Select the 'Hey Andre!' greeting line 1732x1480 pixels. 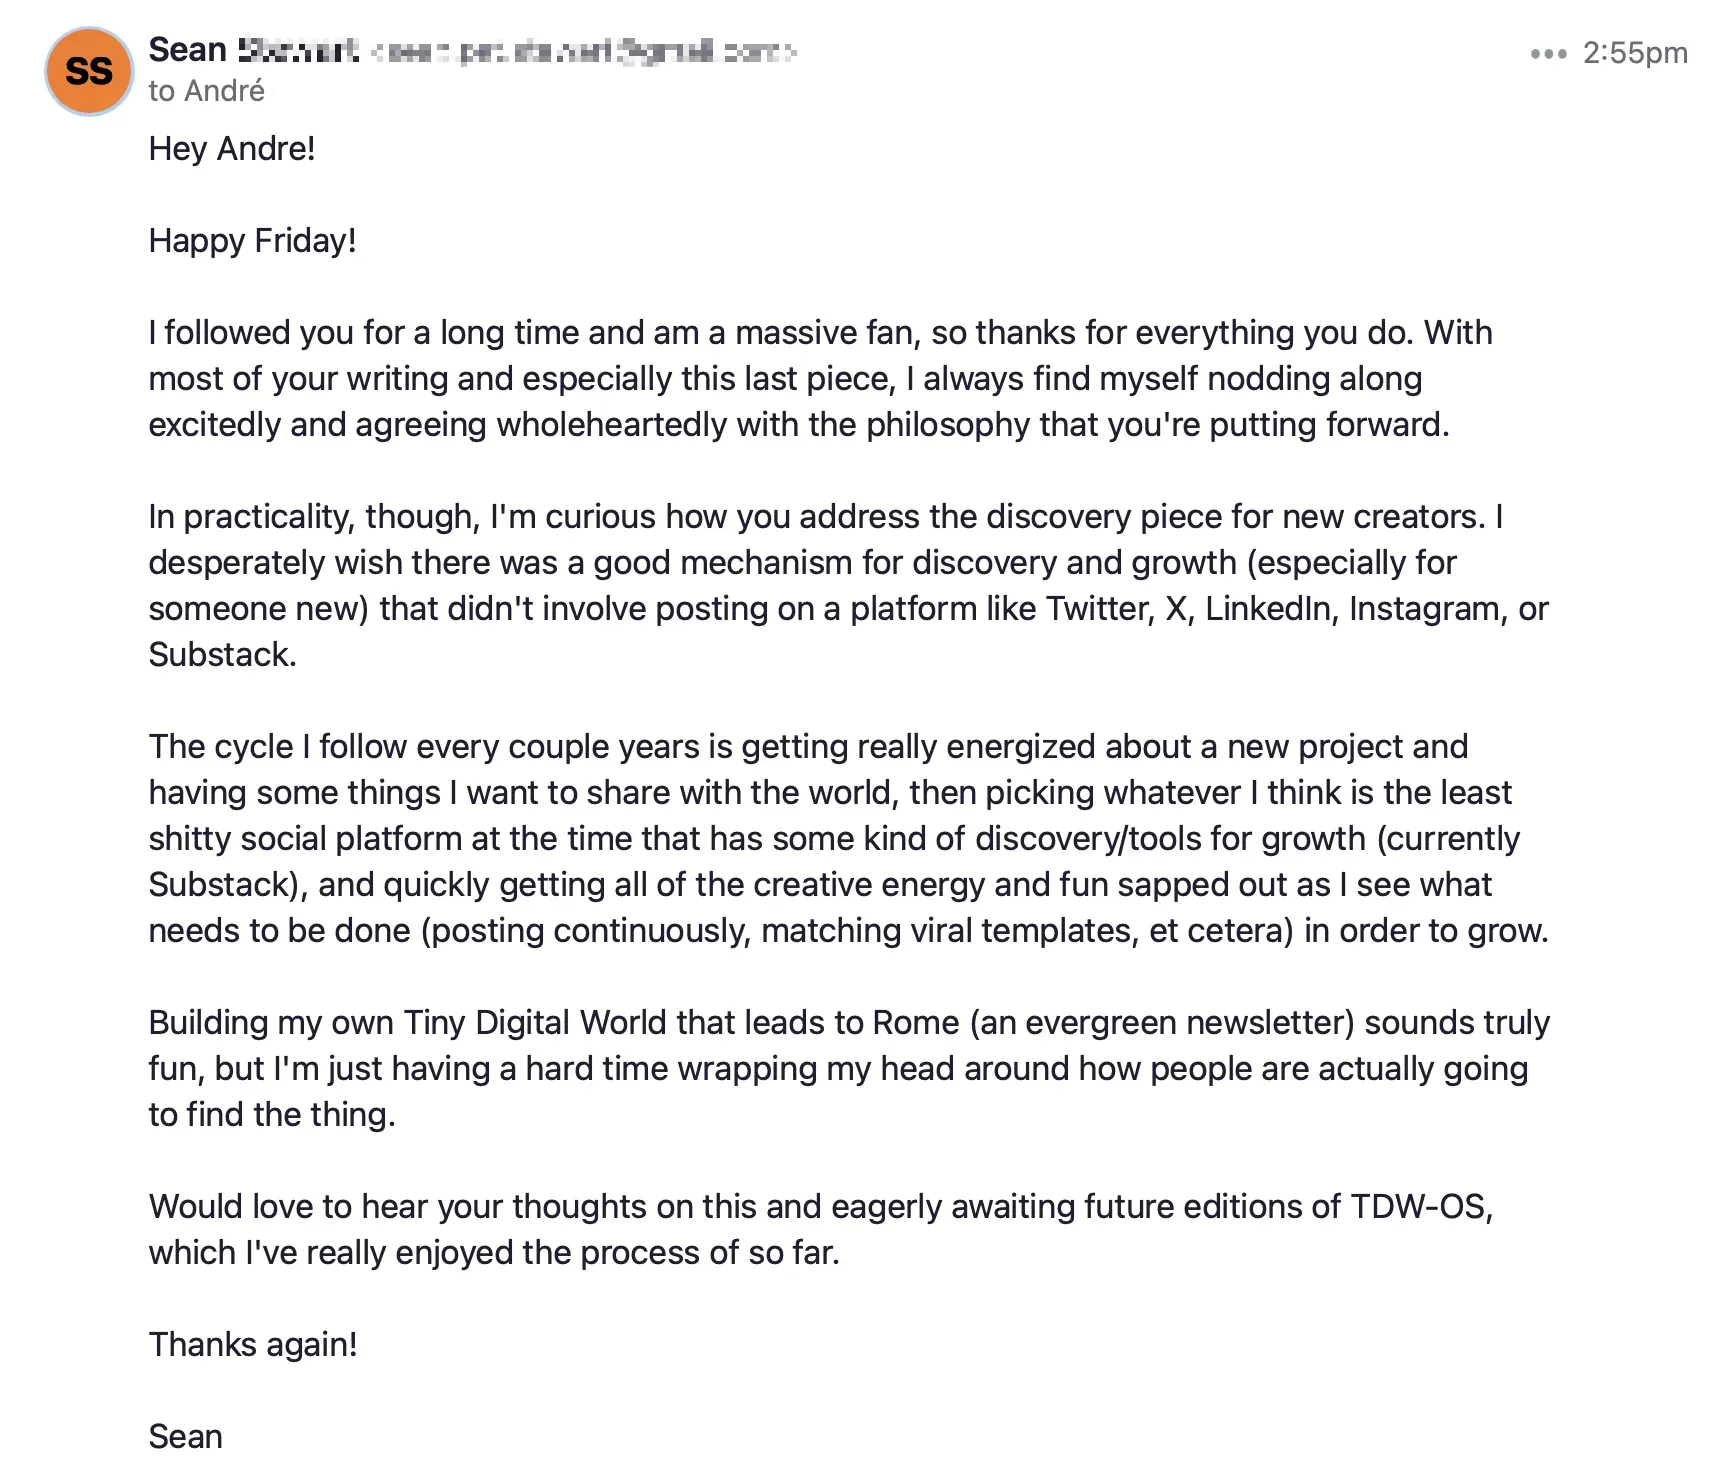point(232,148)
